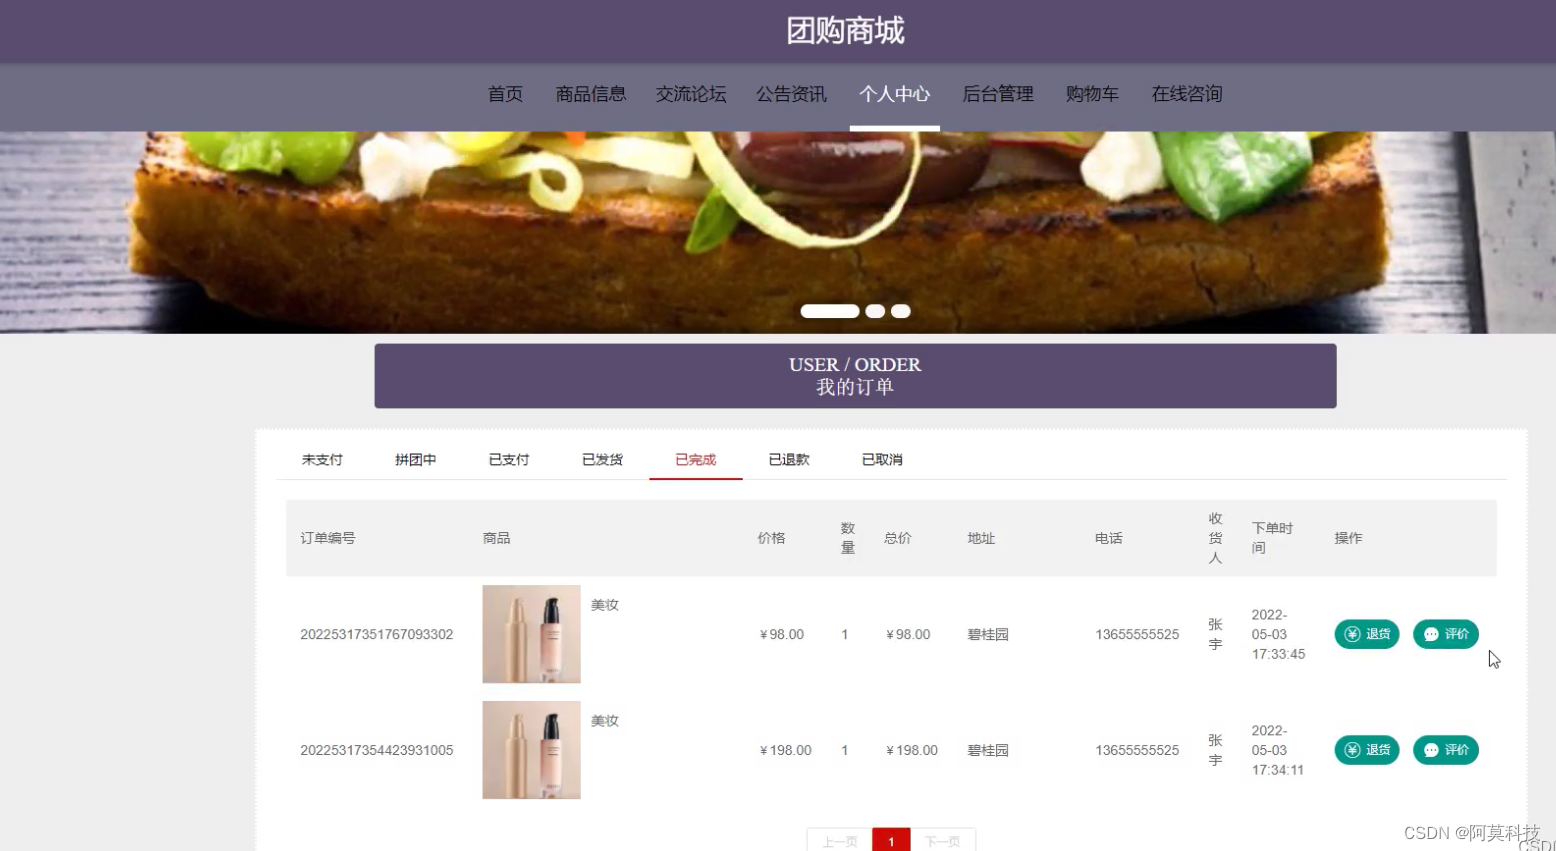Open product thumbnail of order ending 1005

(x=531, y=750)
